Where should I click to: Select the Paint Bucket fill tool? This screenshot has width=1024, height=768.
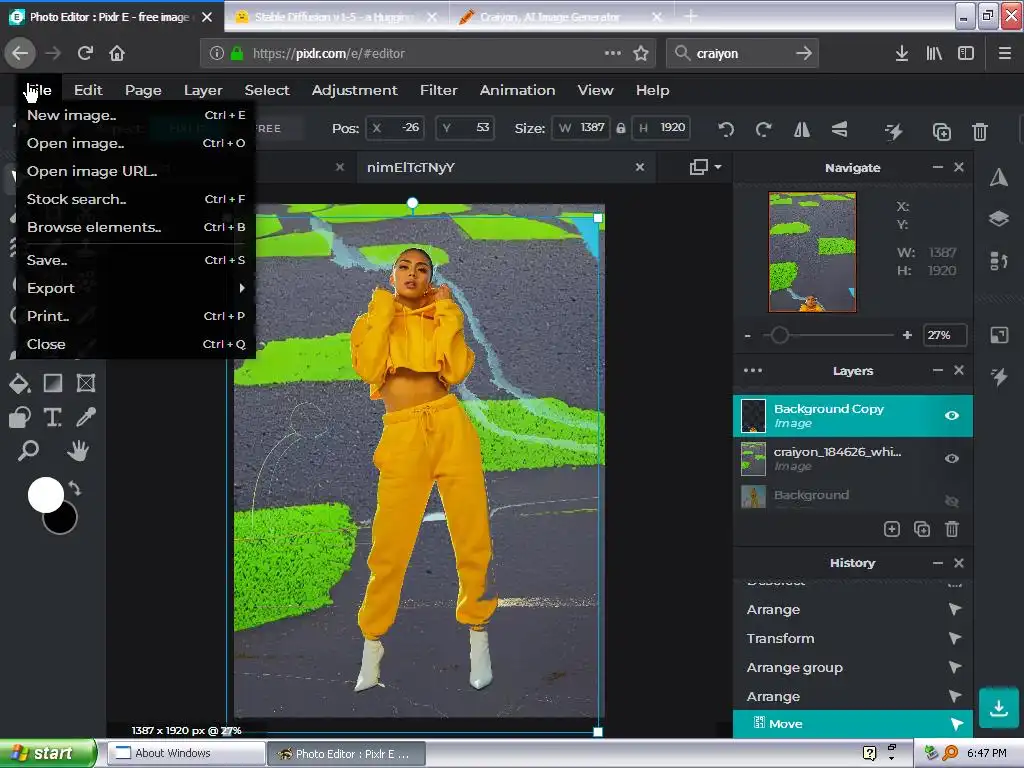19,383
